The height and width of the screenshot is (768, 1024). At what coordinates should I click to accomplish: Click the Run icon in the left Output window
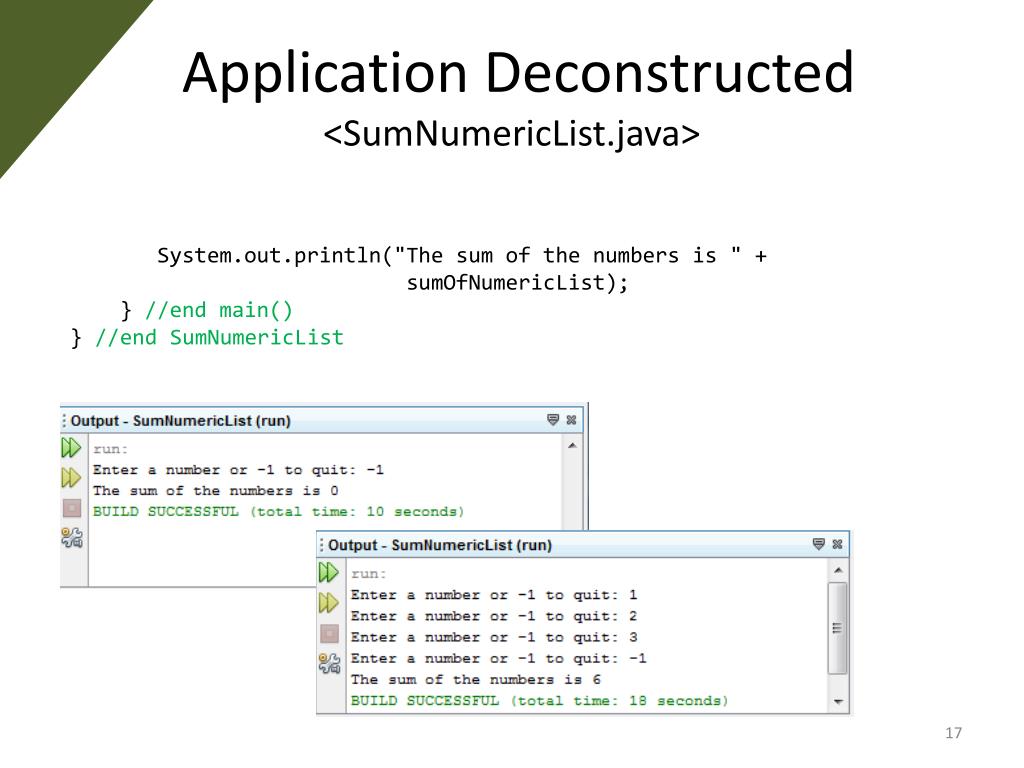coord(71,448)
